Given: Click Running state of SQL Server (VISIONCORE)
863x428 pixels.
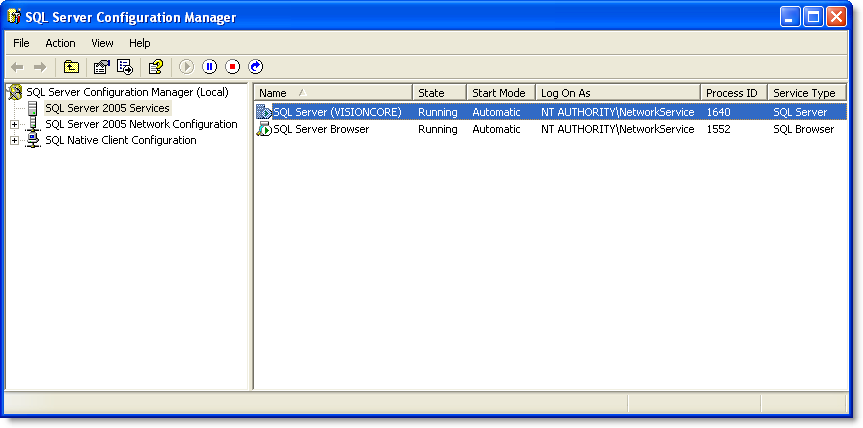Looking at the screenshot, I should (x=438, y=112).
